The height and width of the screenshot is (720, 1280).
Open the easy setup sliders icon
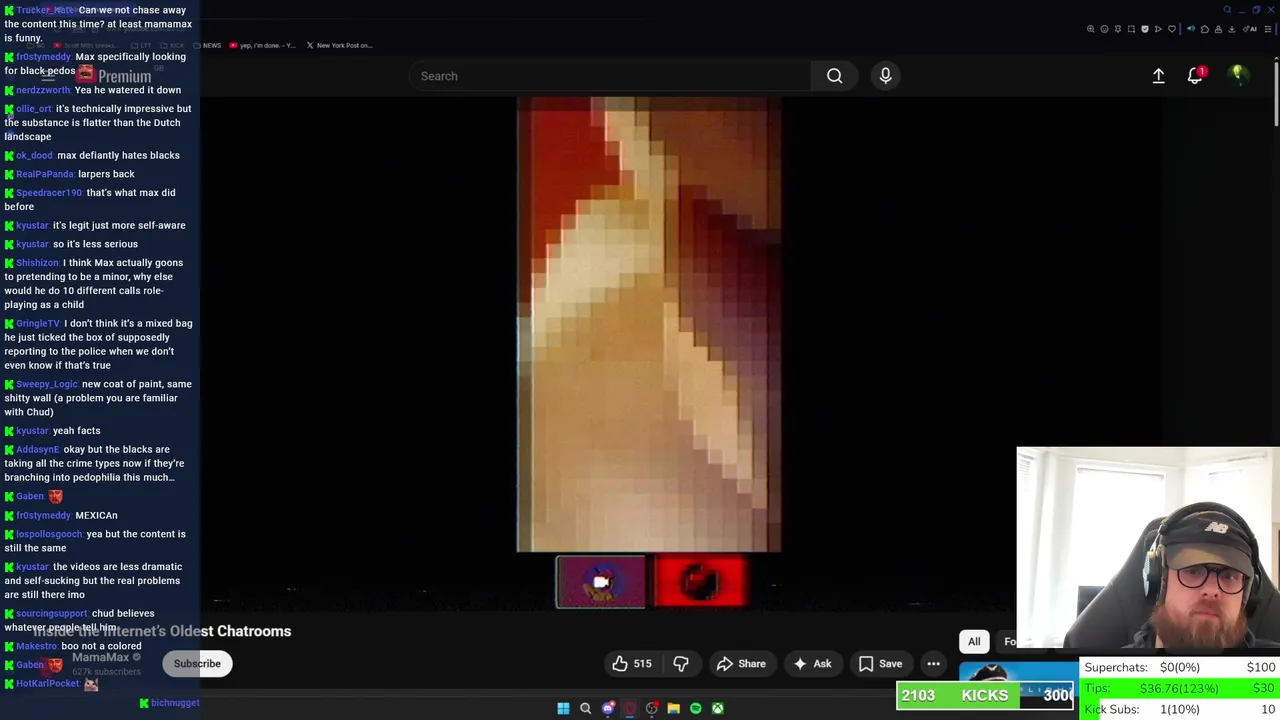[x=1268, y=29]
